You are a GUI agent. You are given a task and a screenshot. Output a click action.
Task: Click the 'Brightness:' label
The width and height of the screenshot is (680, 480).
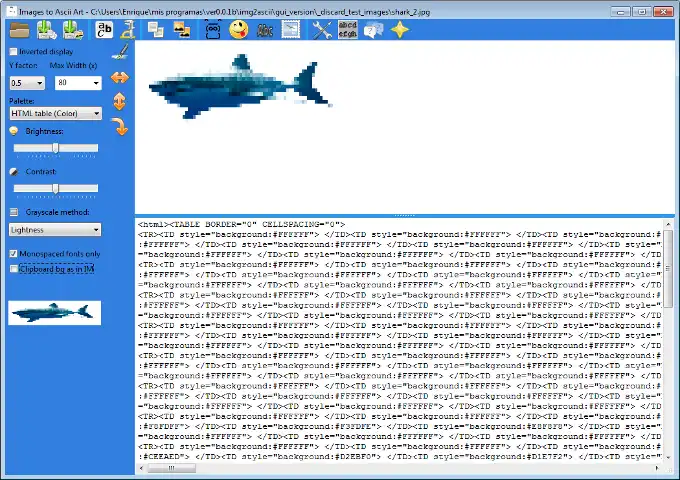(x=44, y=131)
